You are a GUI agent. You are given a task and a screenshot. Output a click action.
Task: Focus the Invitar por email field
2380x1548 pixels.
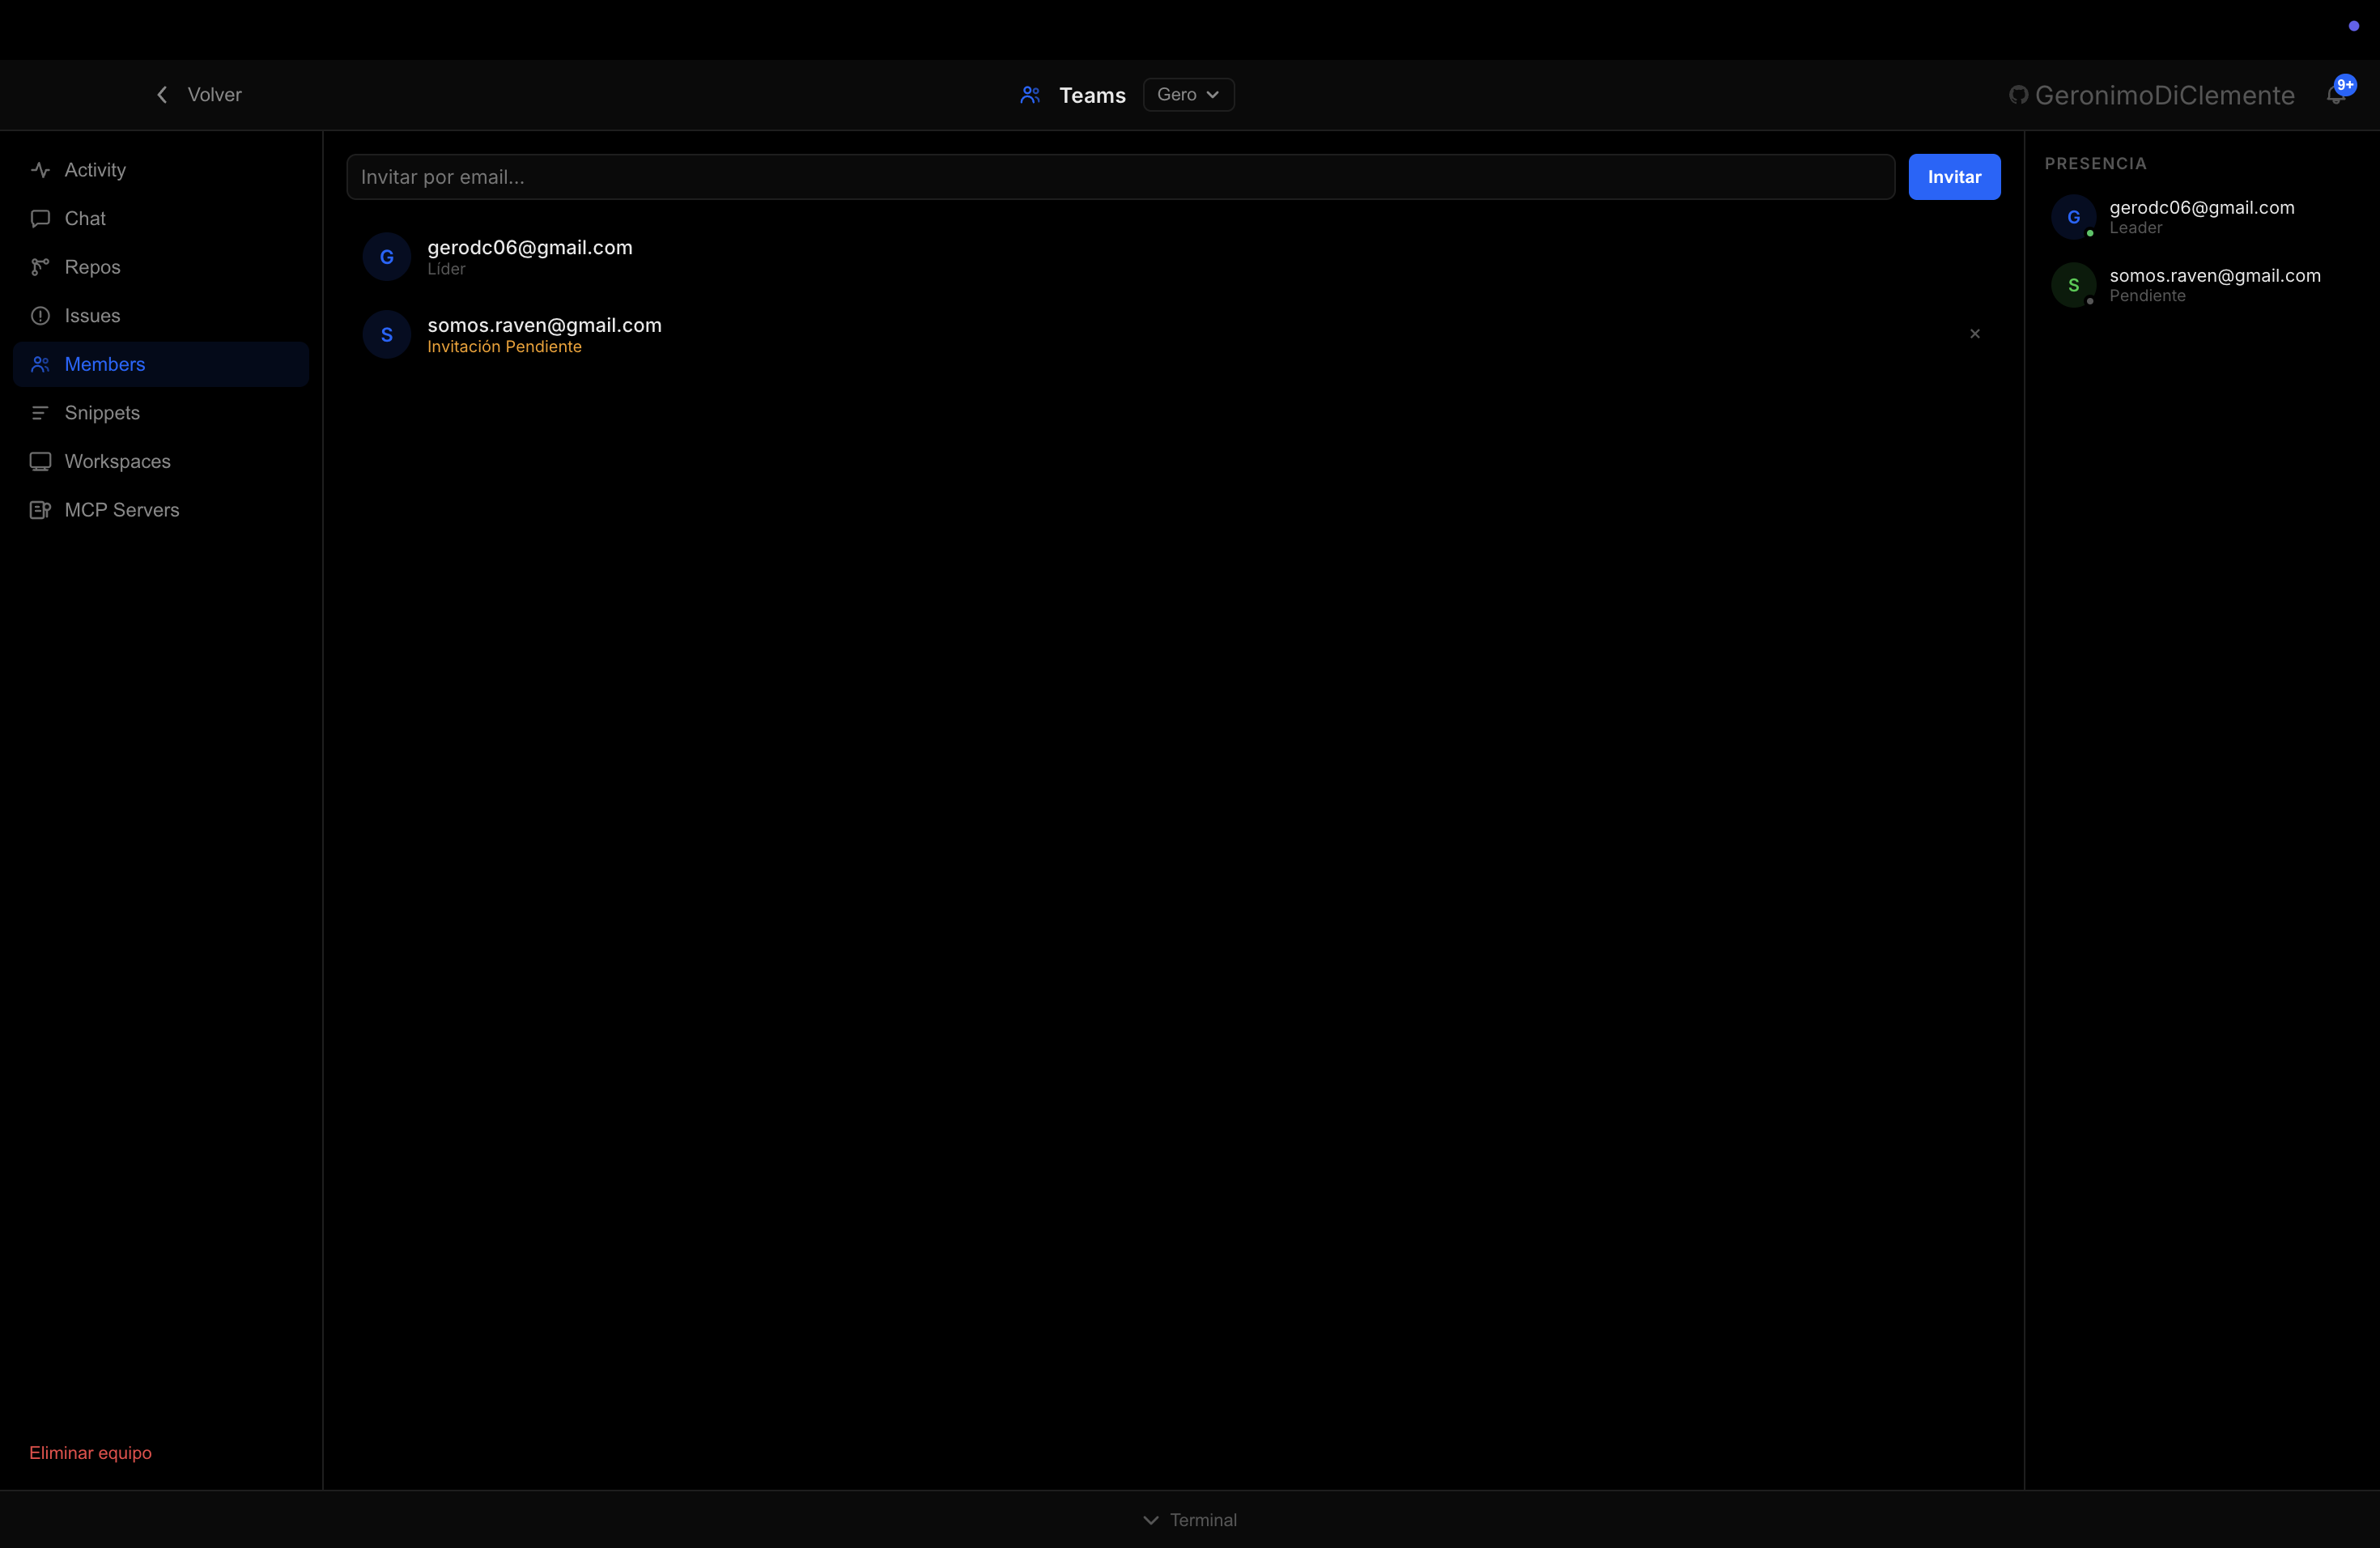[1120, 177]
